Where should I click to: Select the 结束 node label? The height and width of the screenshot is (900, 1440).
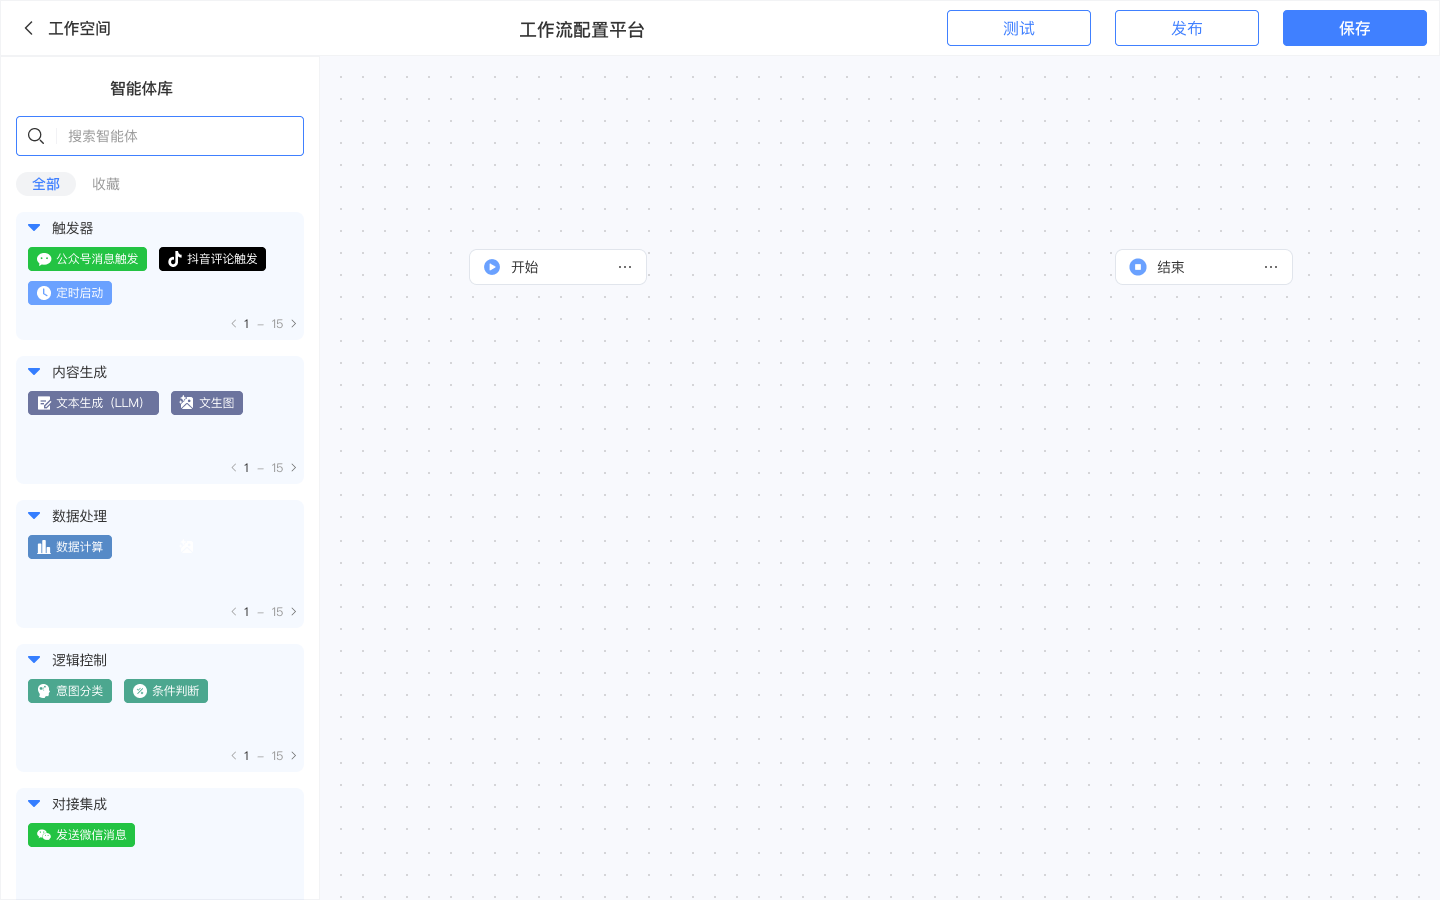coord(1171,267)
